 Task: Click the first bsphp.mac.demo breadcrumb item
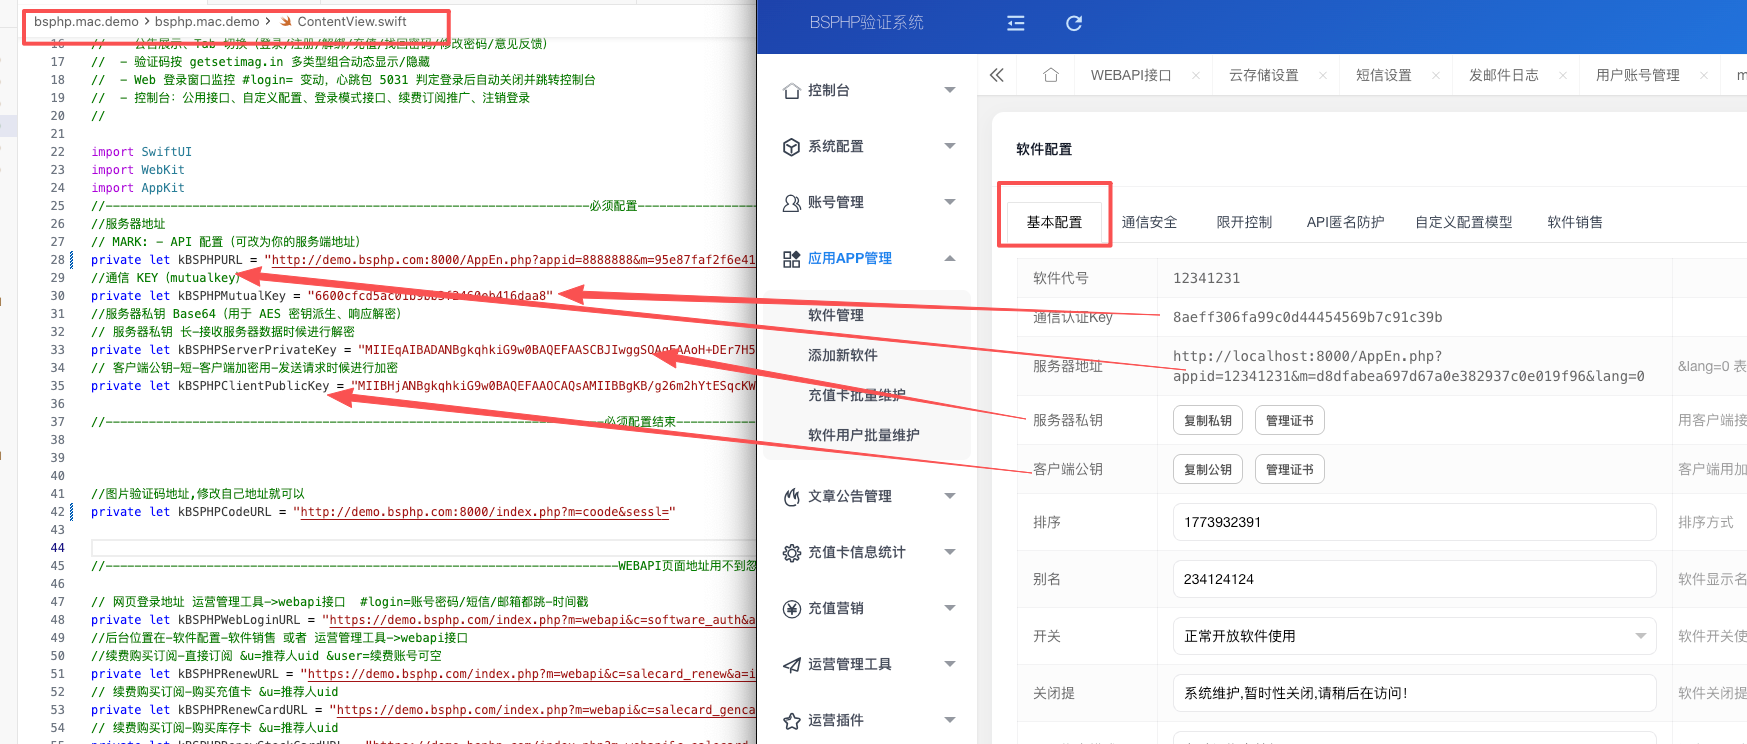[86, 22]
